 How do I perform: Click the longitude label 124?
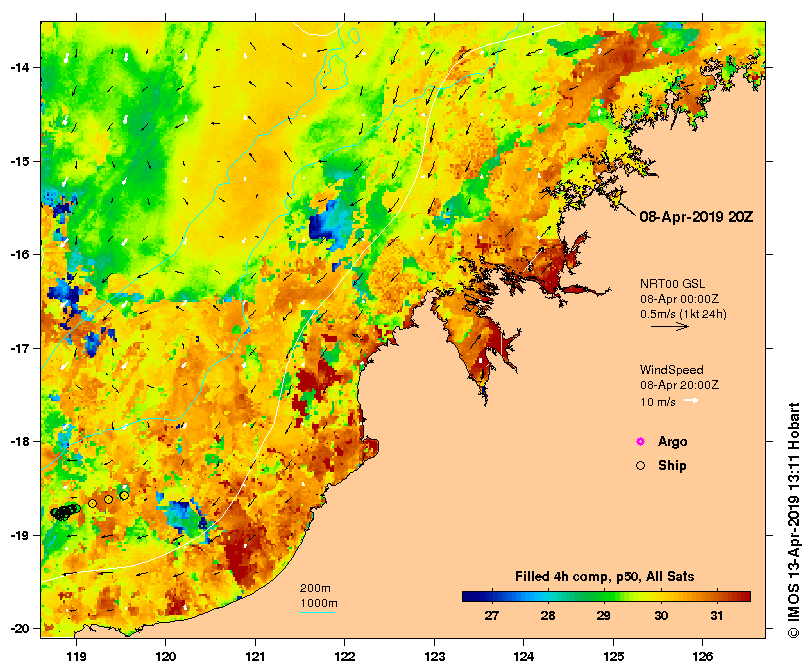click(524, 657)
